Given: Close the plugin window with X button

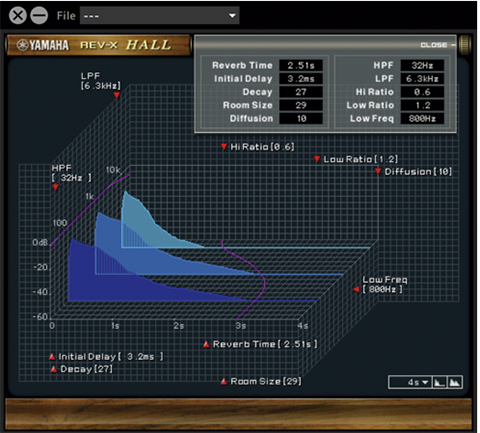Looking at the screenshot, I should (x=18, y=16).
